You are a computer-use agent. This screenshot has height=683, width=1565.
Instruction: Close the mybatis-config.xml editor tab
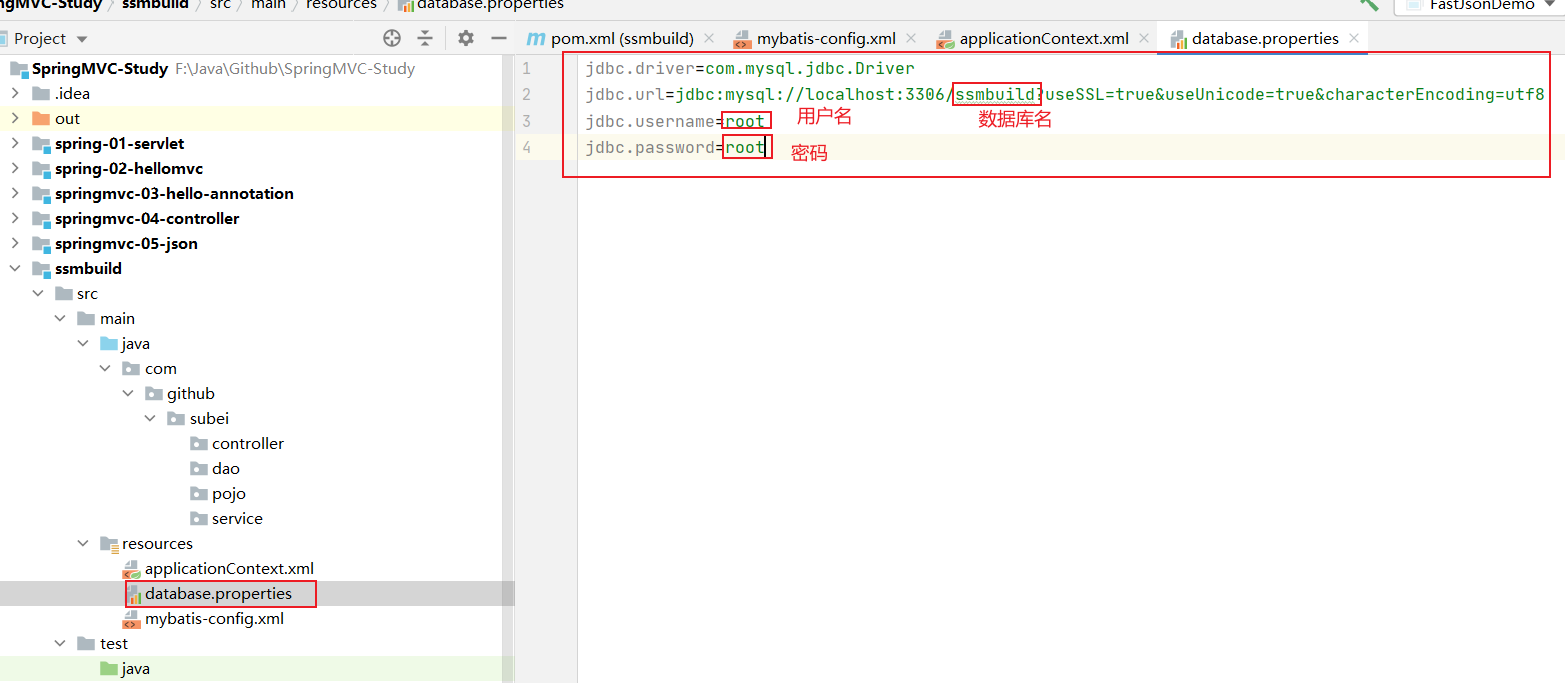(911, 38)
